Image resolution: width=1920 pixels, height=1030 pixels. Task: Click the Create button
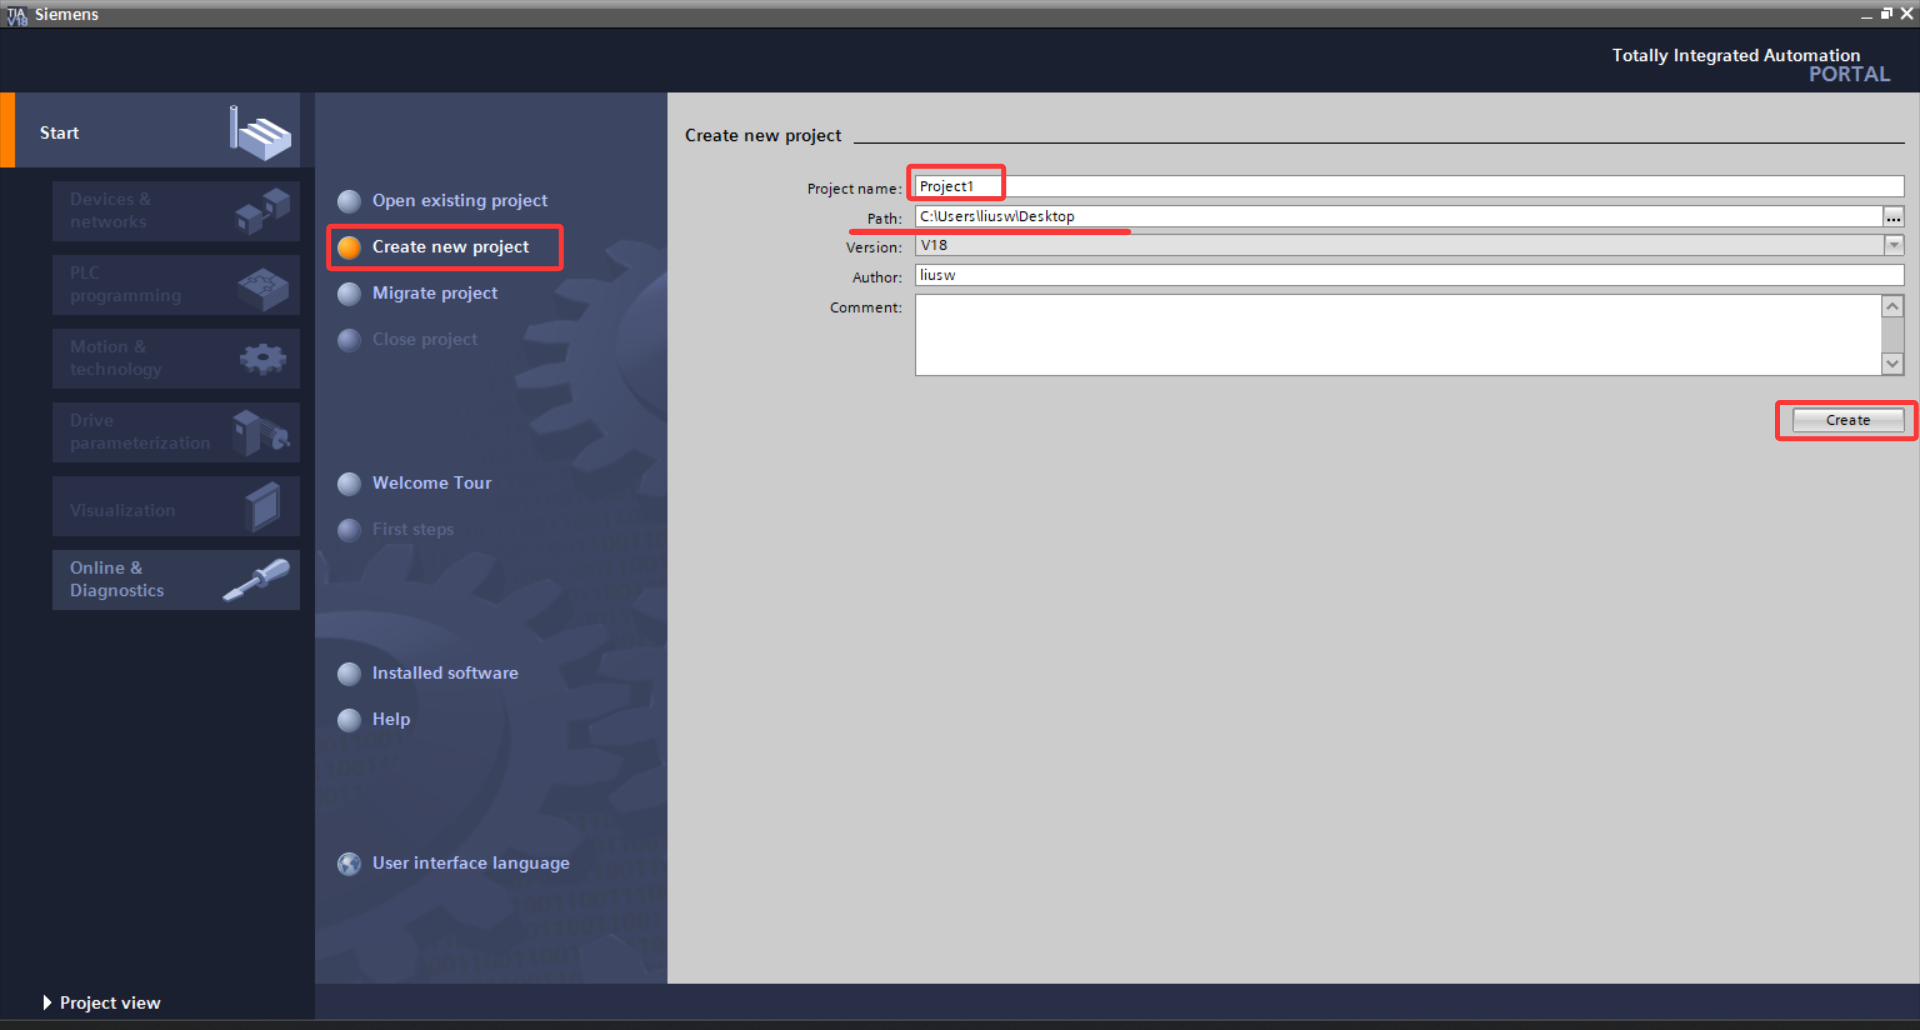(x=1847, y=420)
